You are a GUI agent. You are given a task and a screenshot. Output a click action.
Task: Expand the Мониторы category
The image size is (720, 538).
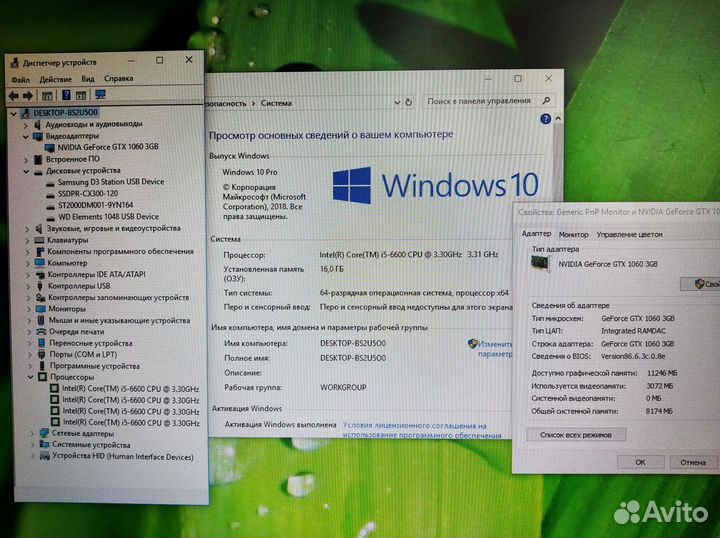click(27, 309)
